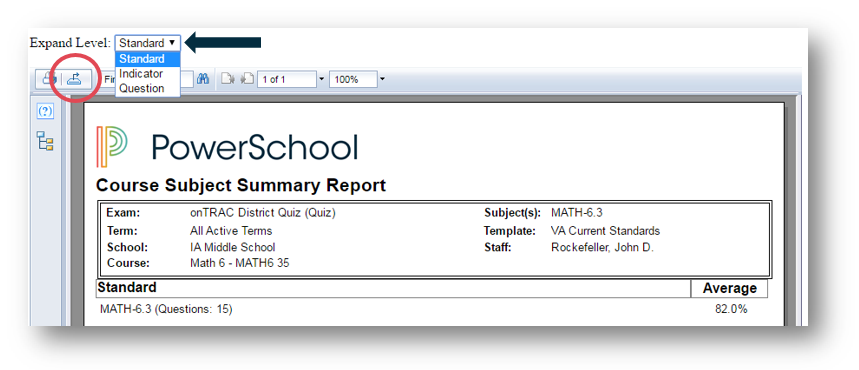The height and width of the screenshot is (370, 859).
Task: Click the PowerSchool logo
Action: 227,146
